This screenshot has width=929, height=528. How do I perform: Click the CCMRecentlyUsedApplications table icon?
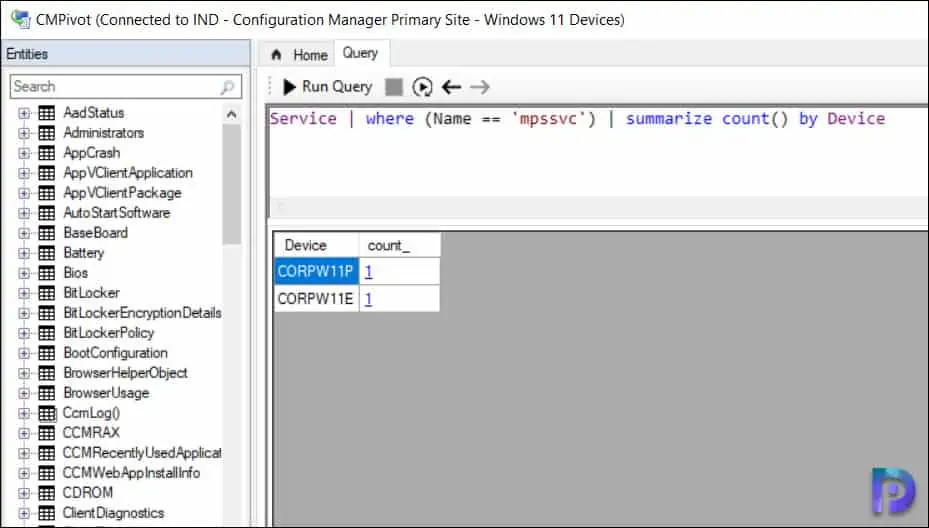(47, 453)
